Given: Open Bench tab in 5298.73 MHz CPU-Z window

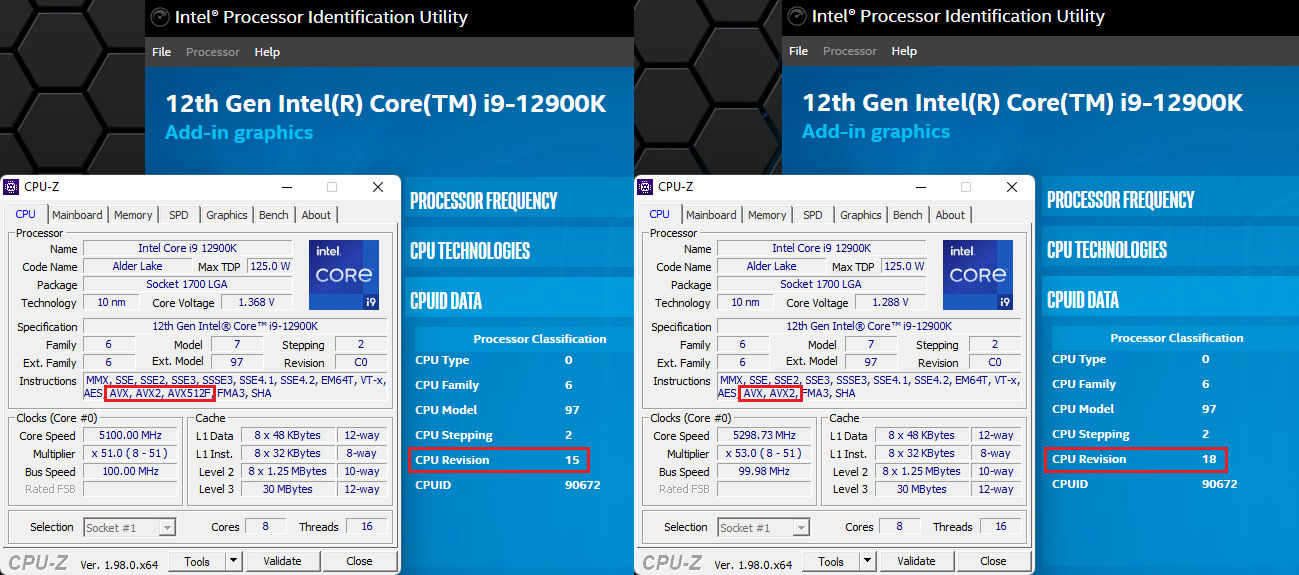Looking at the screenshot, I should 908,215.
